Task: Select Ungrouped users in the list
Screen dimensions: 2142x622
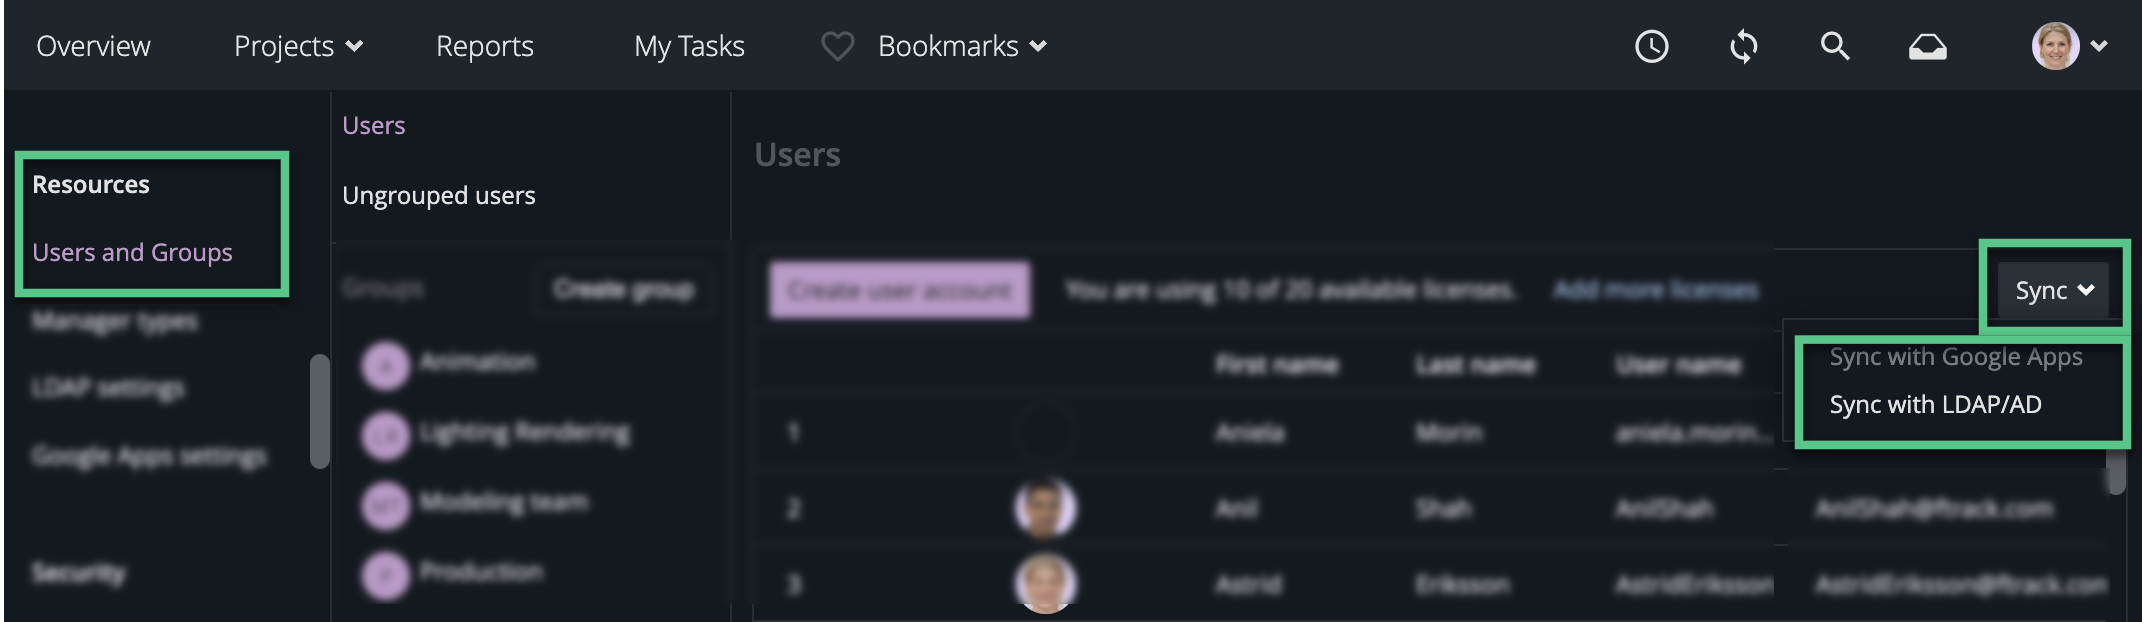Action: (438, 195)
